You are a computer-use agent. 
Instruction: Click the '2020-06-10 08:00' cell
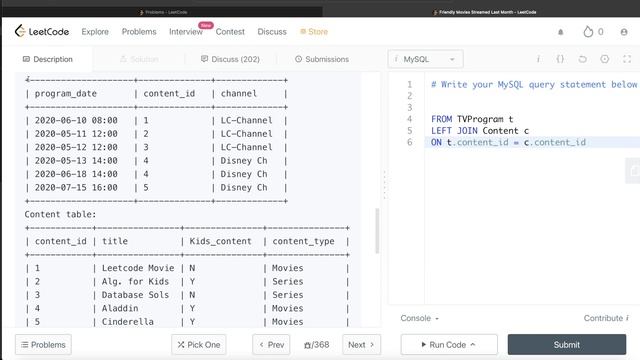click(76, 120)
